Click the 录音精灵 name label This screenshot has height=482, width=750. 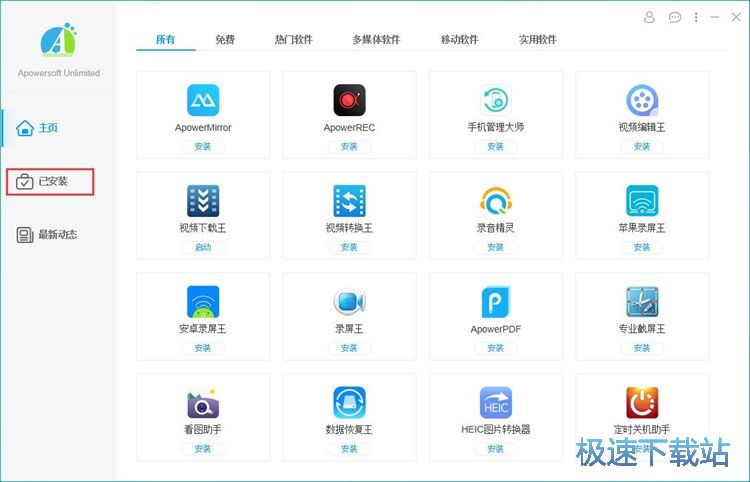click(496, 228)
